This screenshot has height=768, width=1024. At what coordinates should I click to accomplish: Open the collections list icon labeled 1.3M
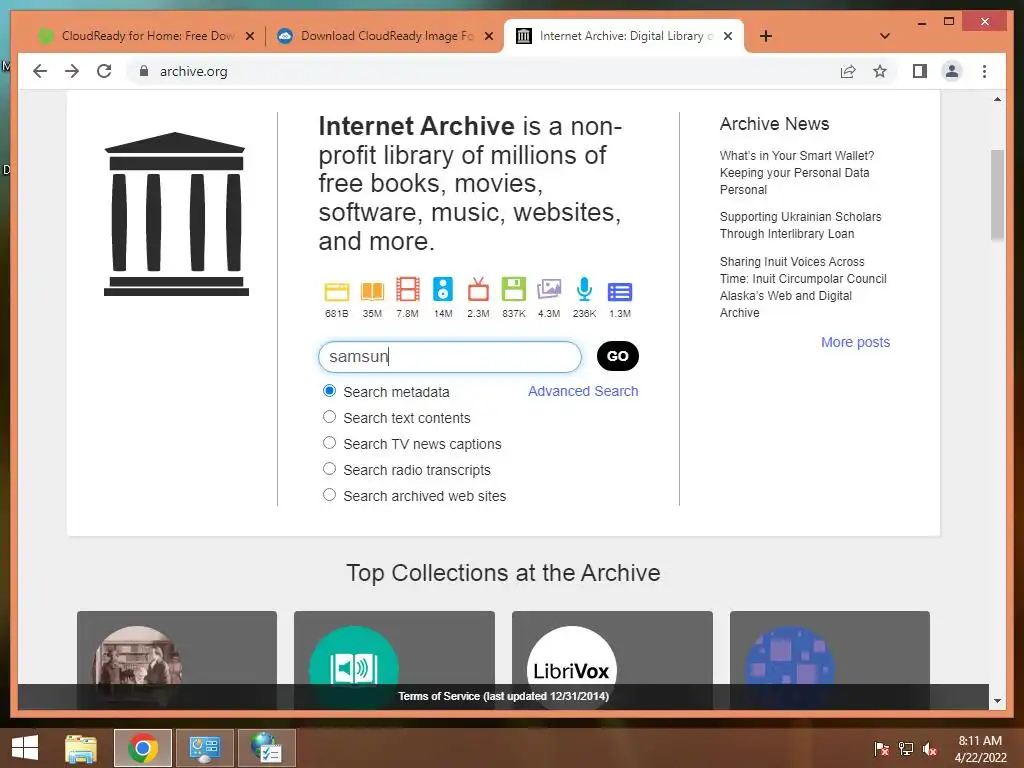(x=620, y=291)
